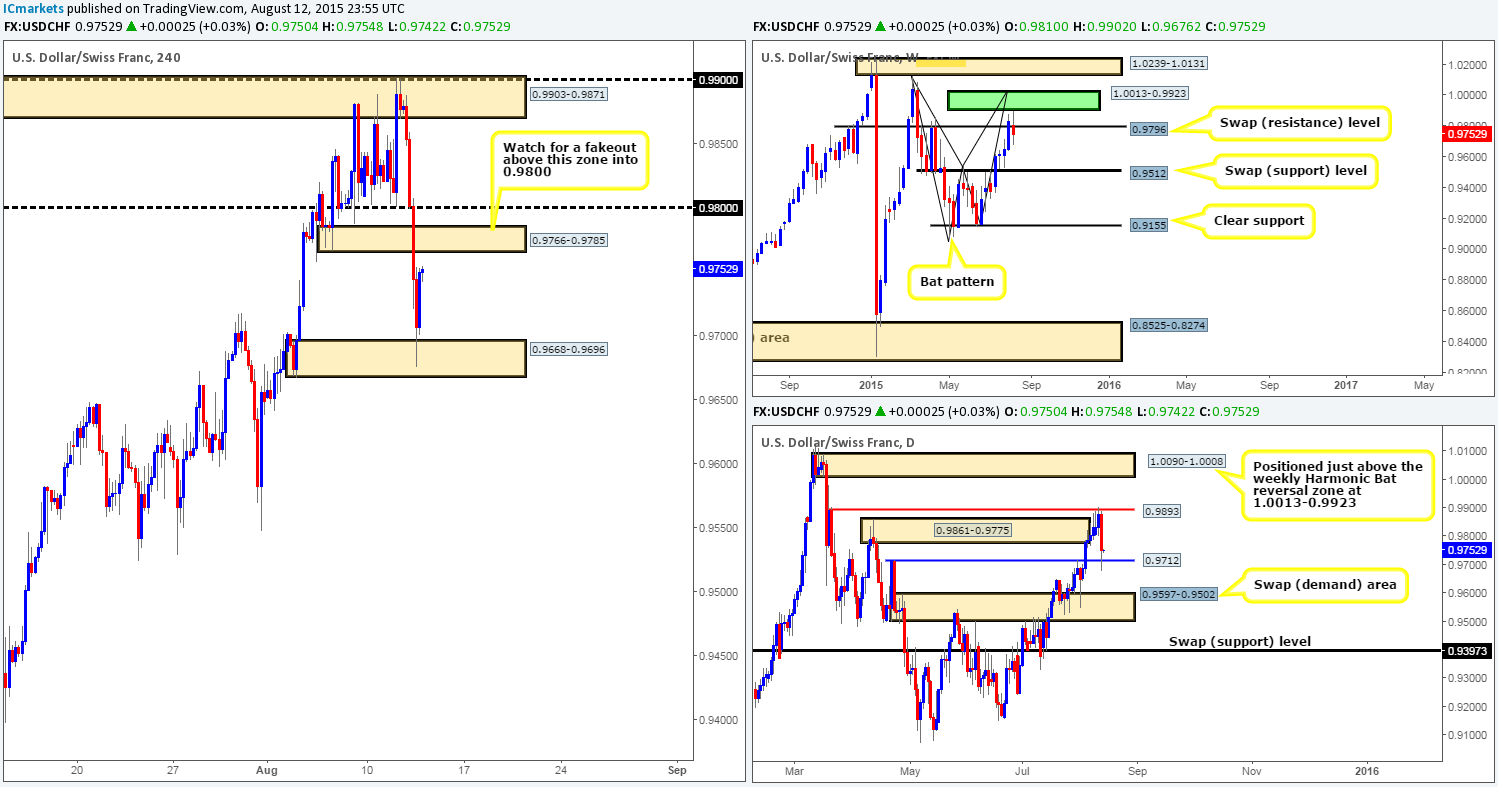Select the '0.9861-0.9775' daily zone label
Image resolution: width=1498 pixels, height=787 pixels.
(x=972, y=531)
